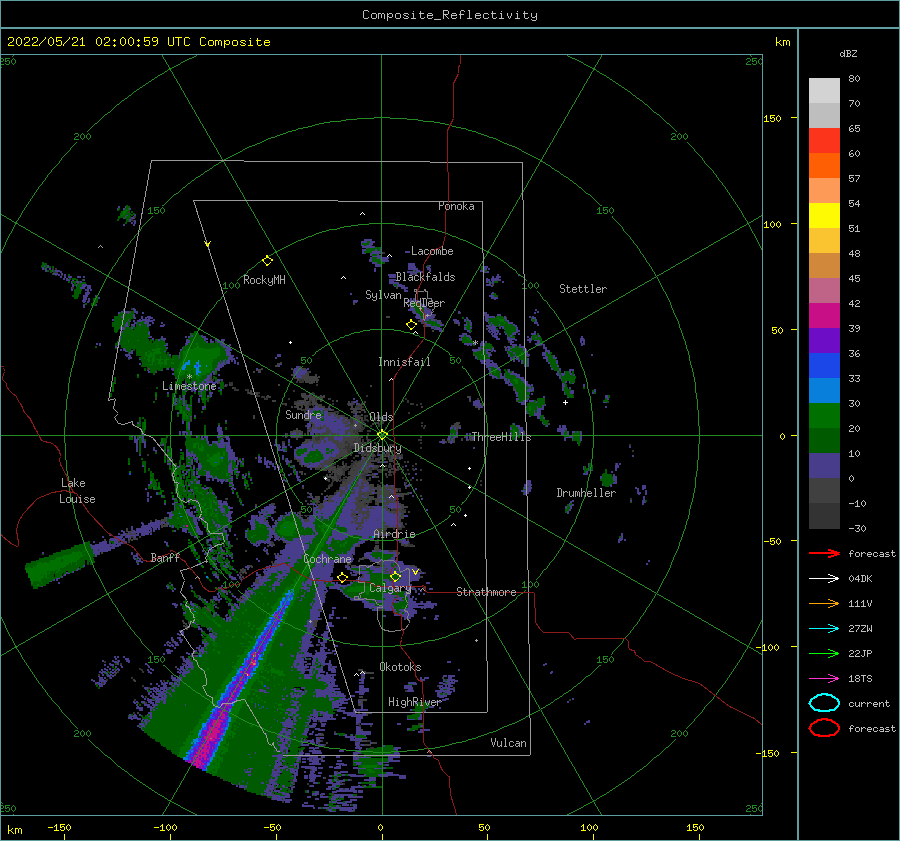Click the cyan 27ZW arrow icon
The image size is (900, 841).
coord(824,629)
